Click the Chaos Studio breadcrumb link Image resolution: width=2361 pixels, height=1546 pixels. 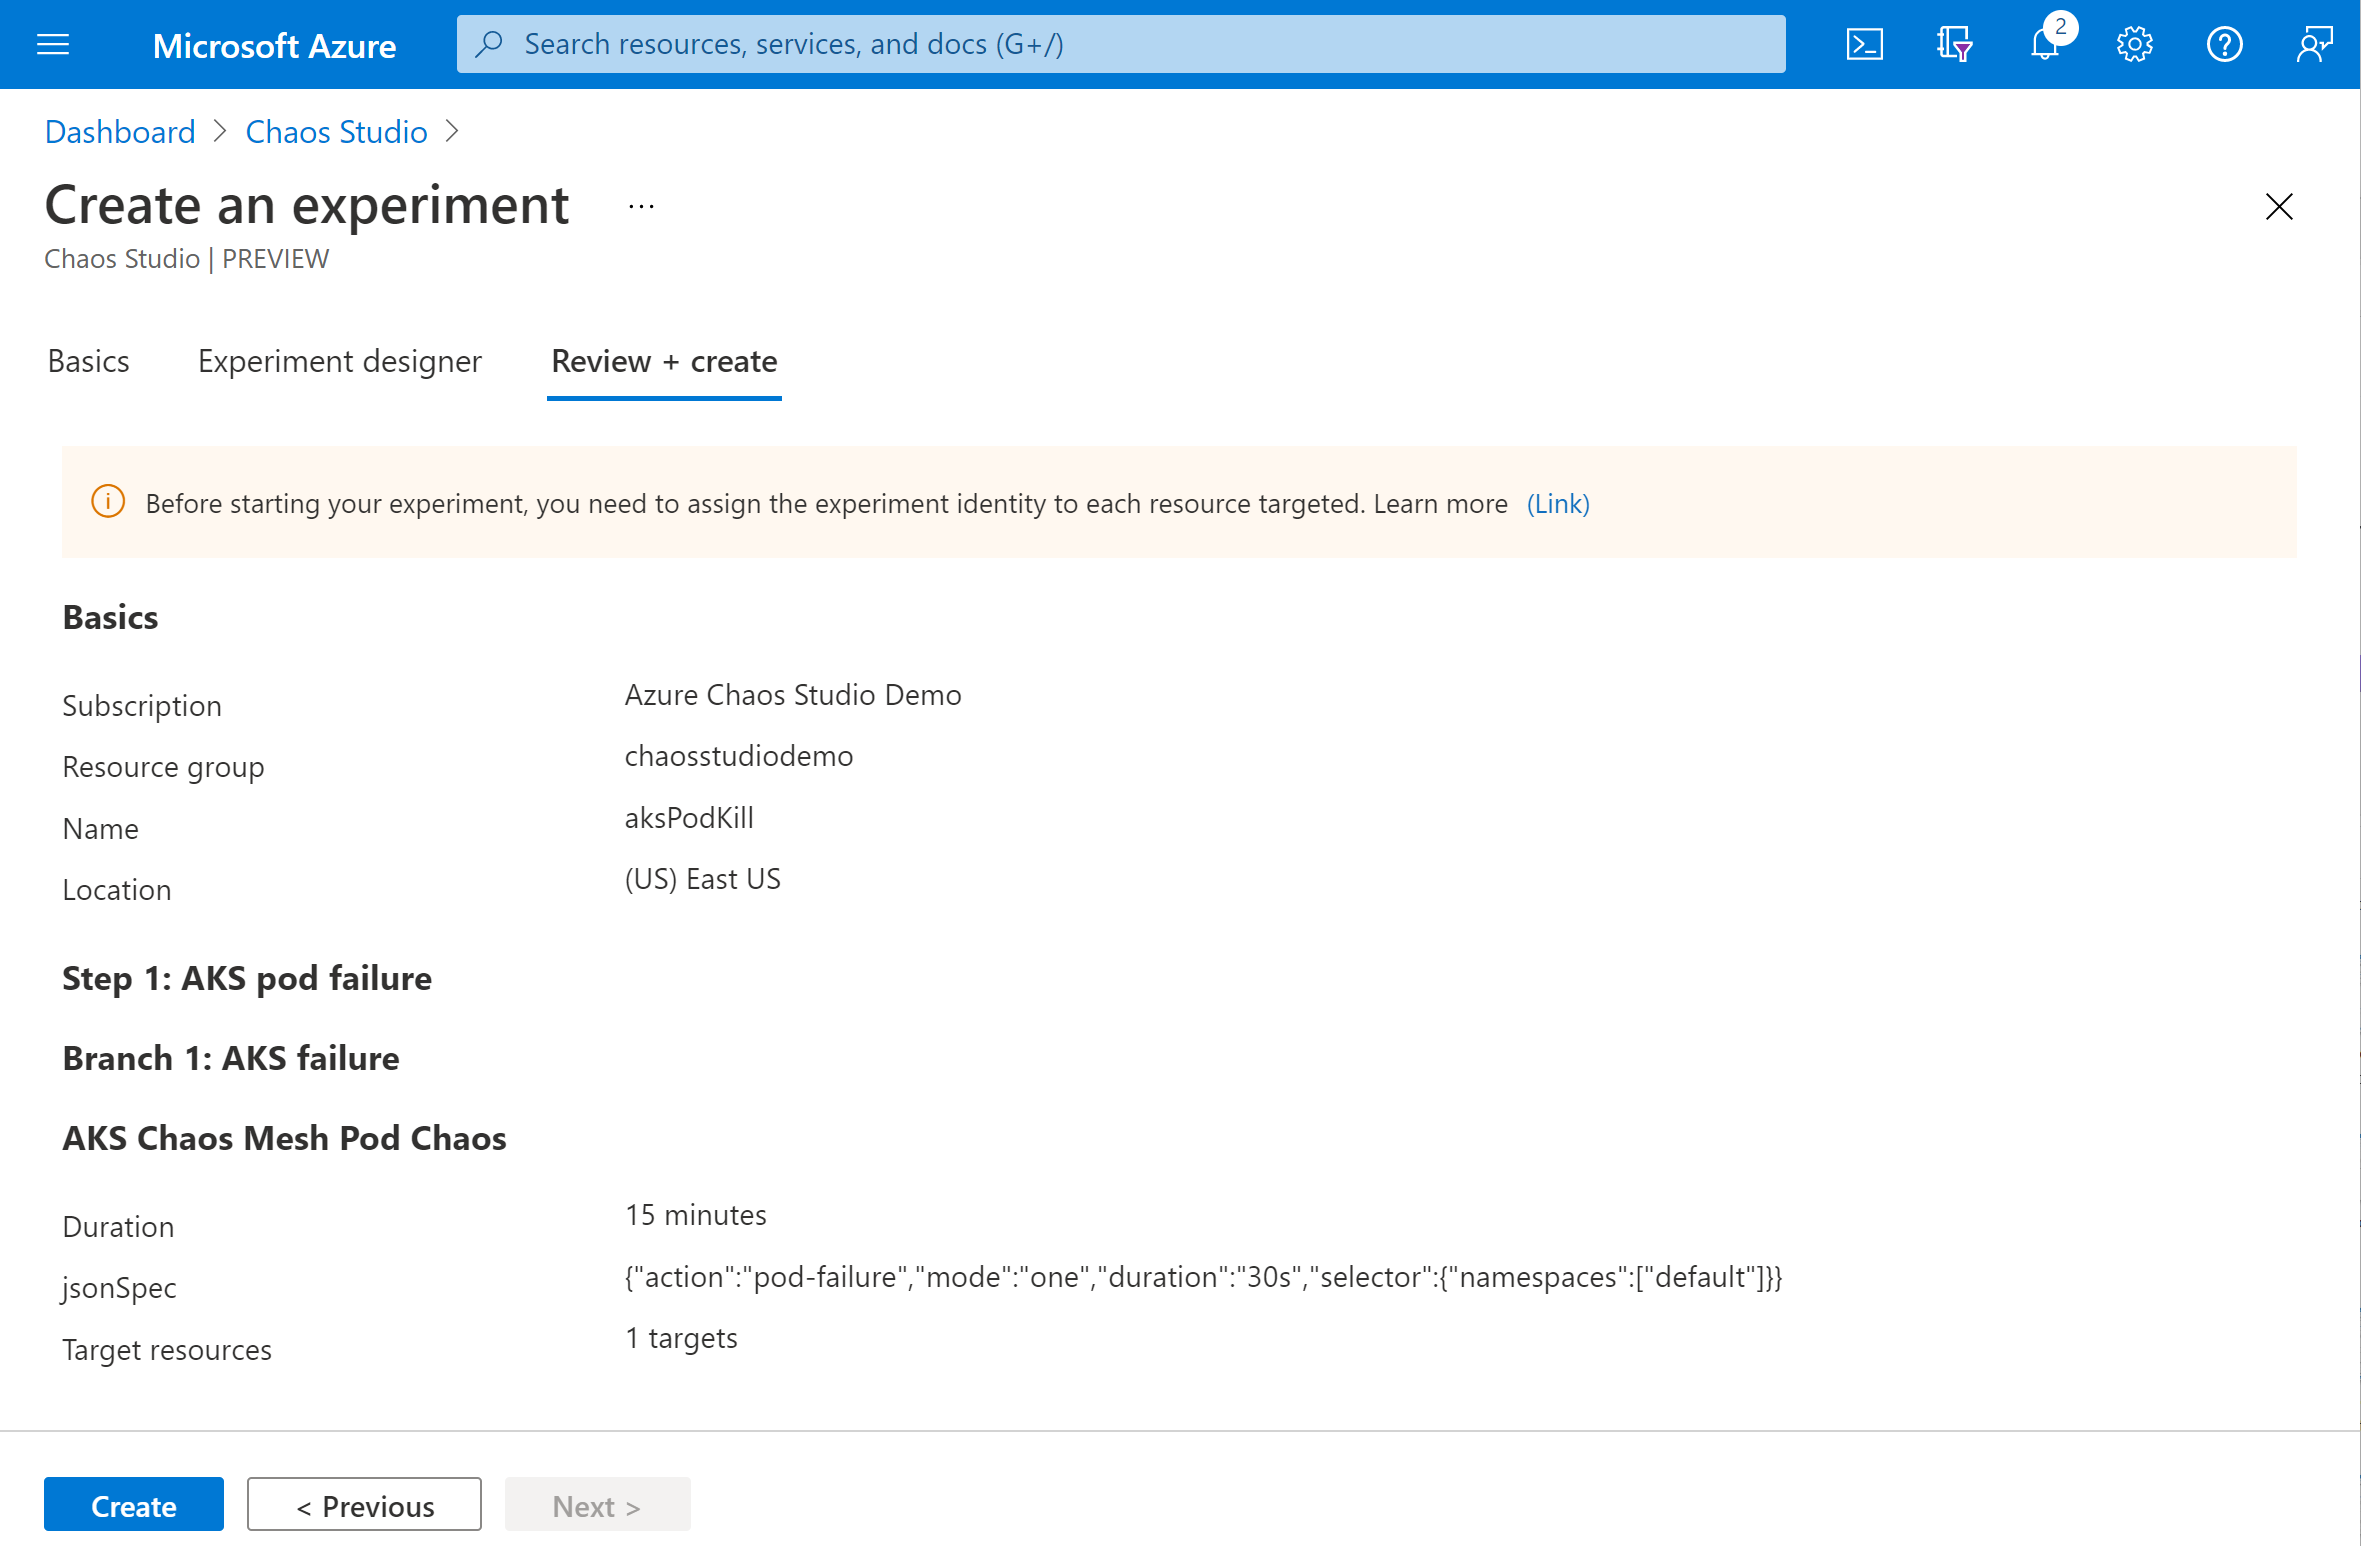pos(336,131)
